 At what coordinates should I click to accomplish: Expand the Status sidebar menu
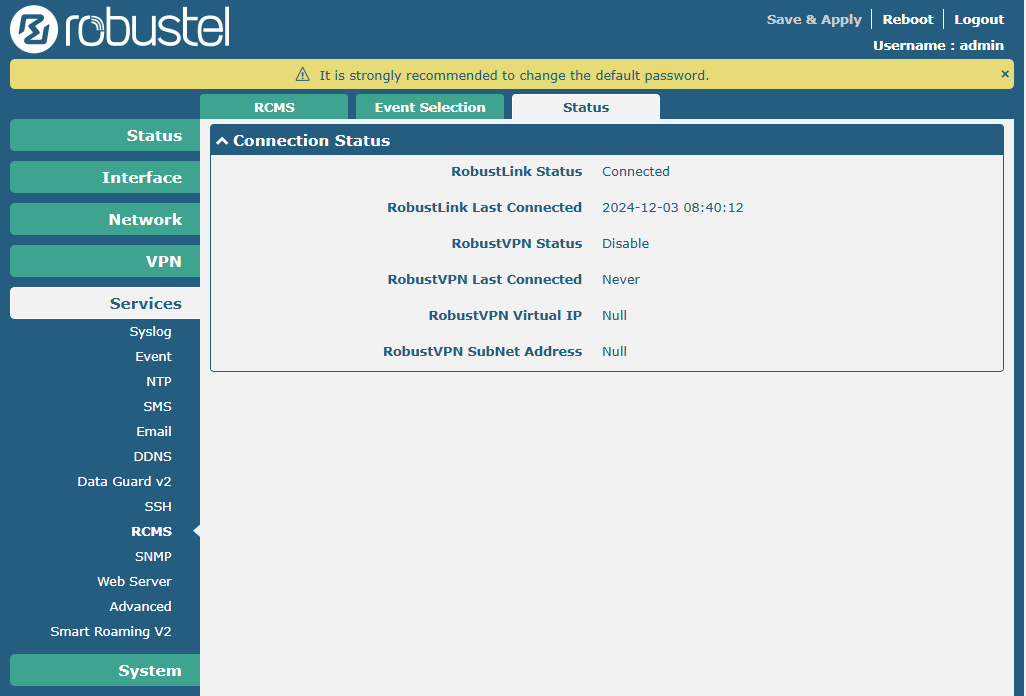(105, 135)
